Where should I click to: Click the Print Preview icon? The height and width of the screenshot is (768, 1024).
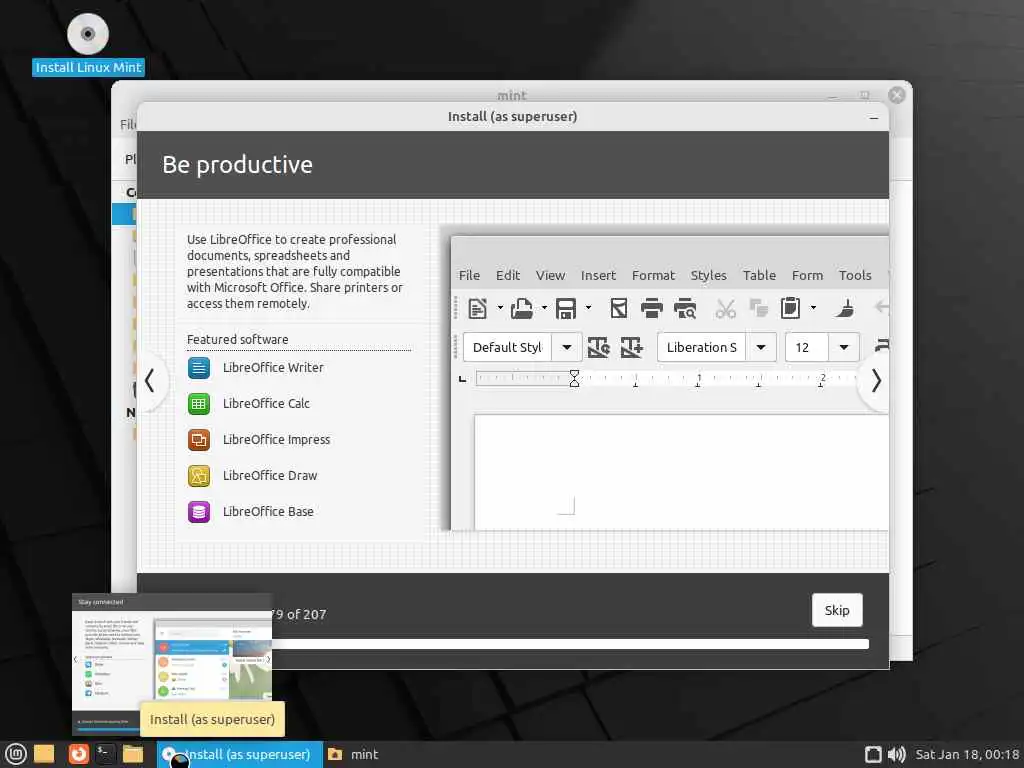coord(685,308)
